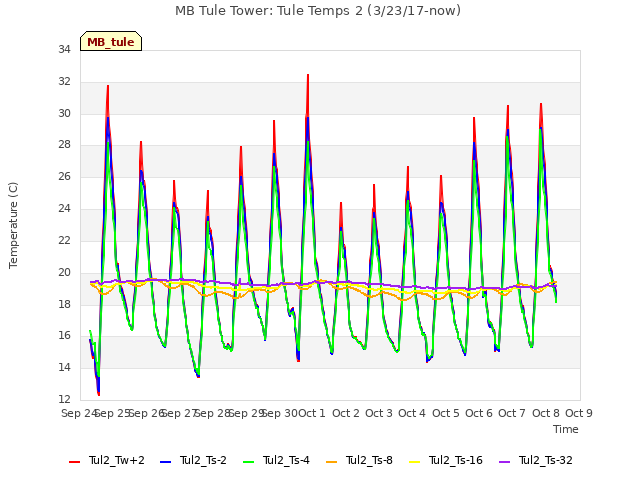Click the 26 y-axis tick label
Viewport: 640px width, 480px height.
coord(64,177)
